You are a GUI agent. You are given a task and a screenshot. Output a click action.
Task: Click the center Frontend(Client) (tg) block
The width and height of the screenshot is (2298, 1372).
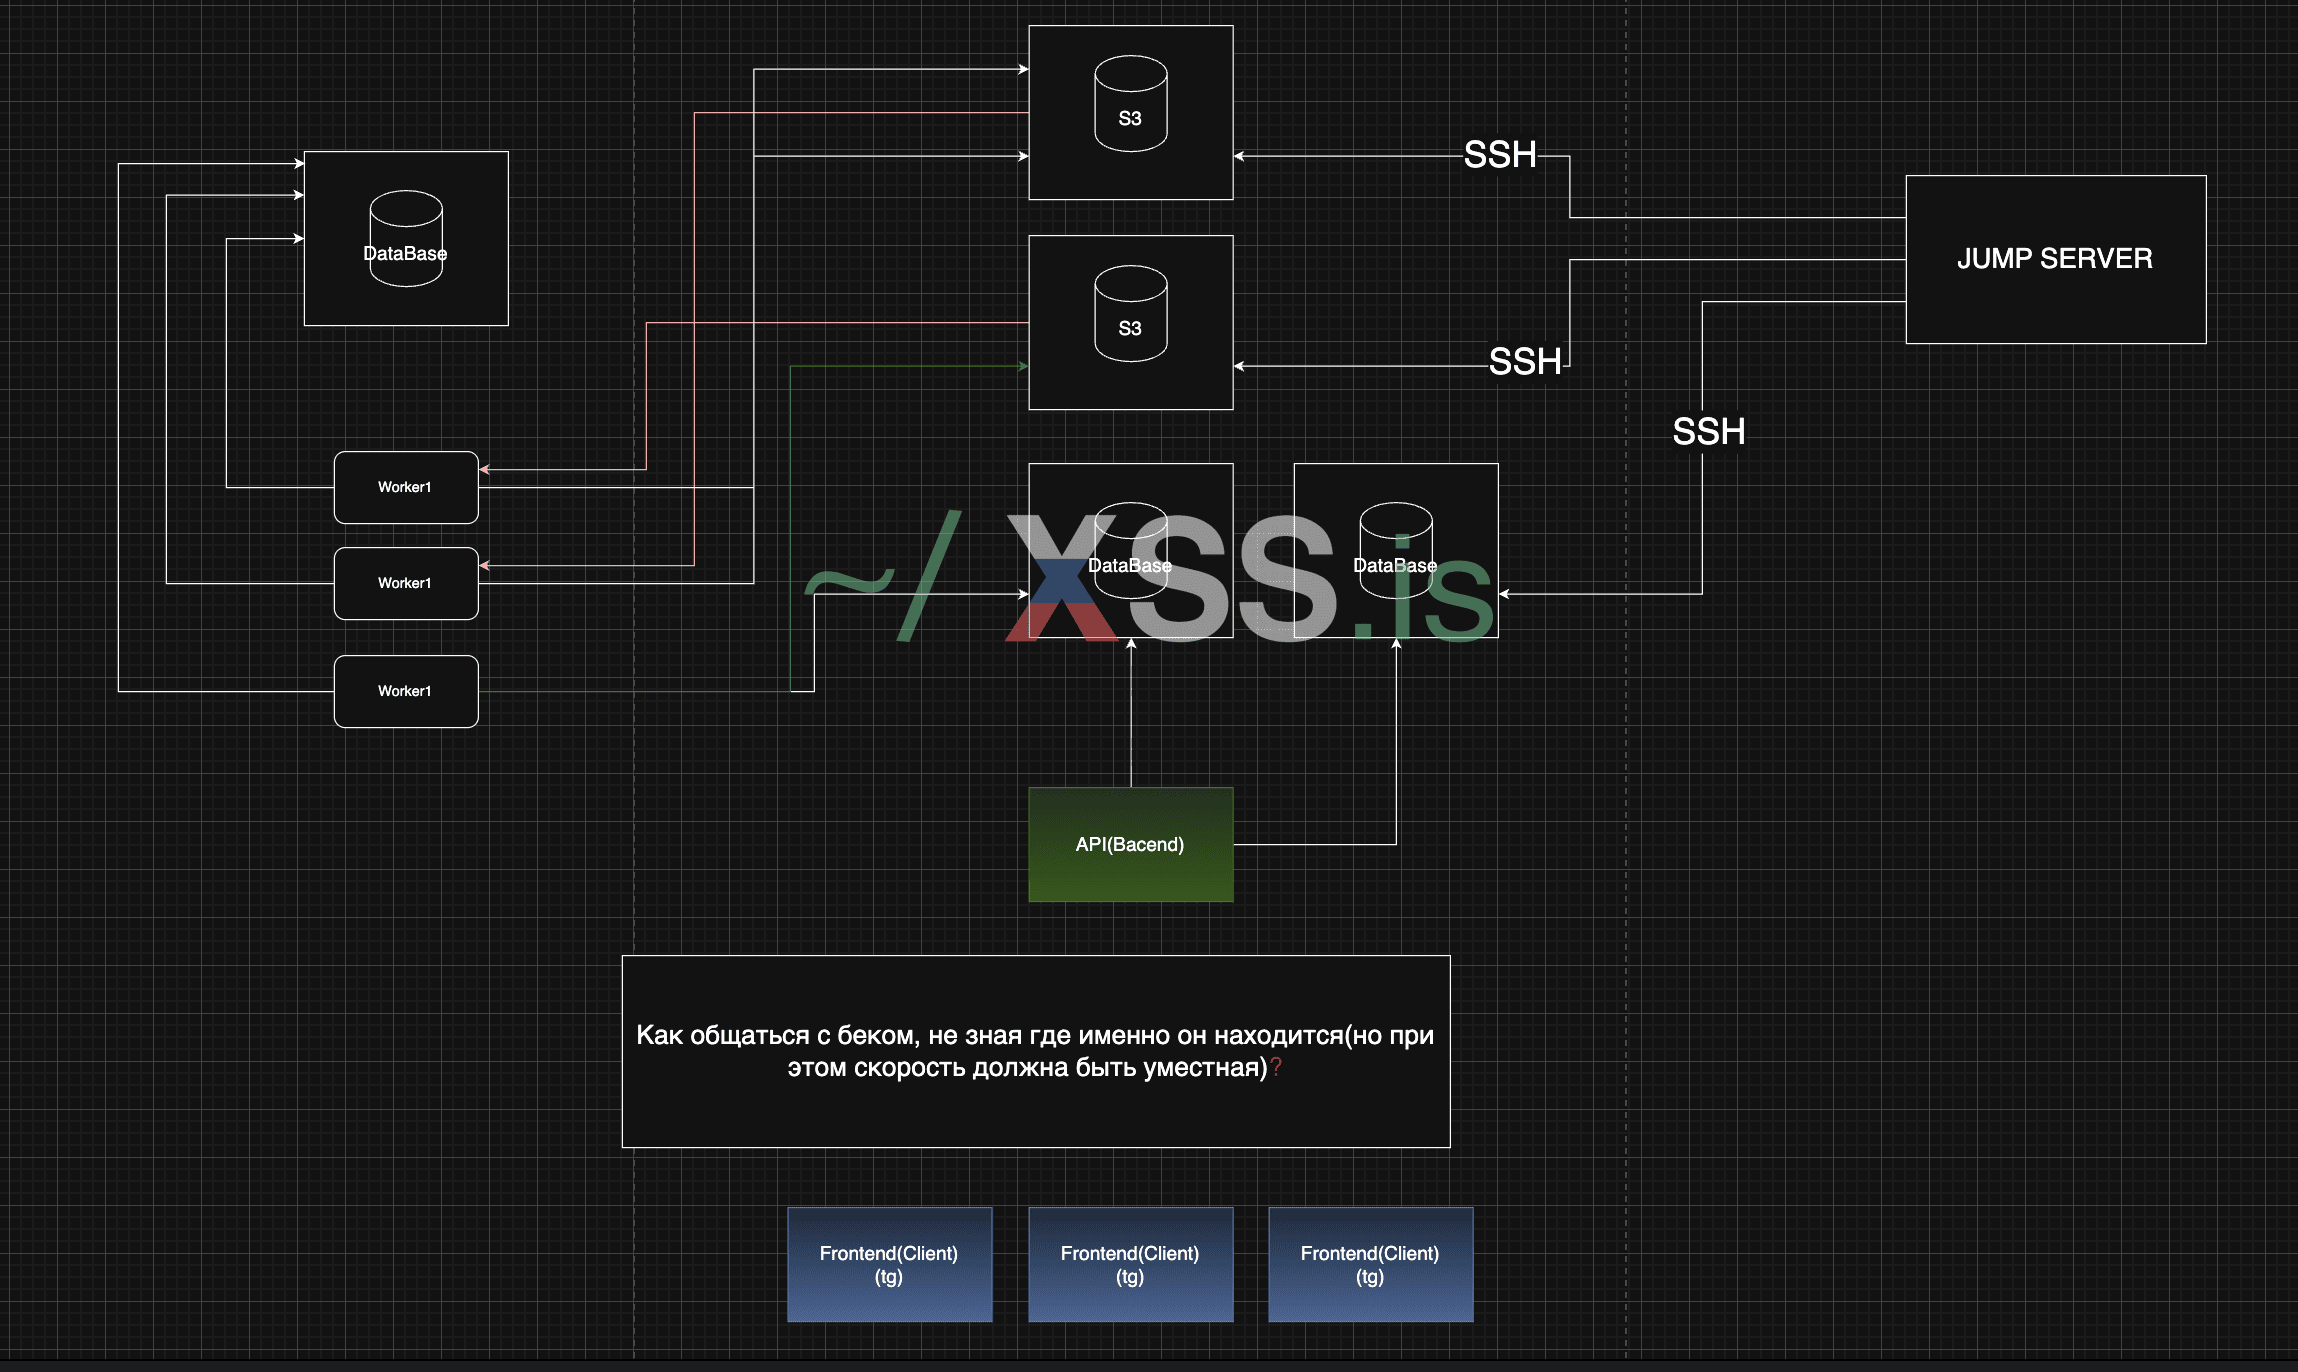coord(1130,1264)
